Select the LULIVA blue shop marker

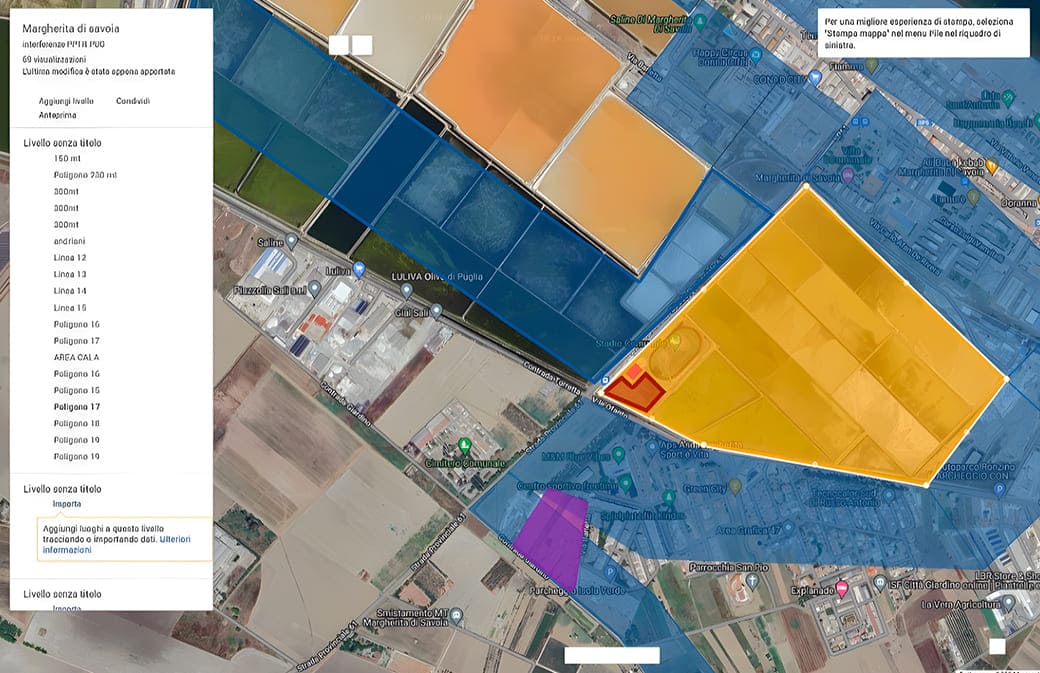click(x=359, y=269)
